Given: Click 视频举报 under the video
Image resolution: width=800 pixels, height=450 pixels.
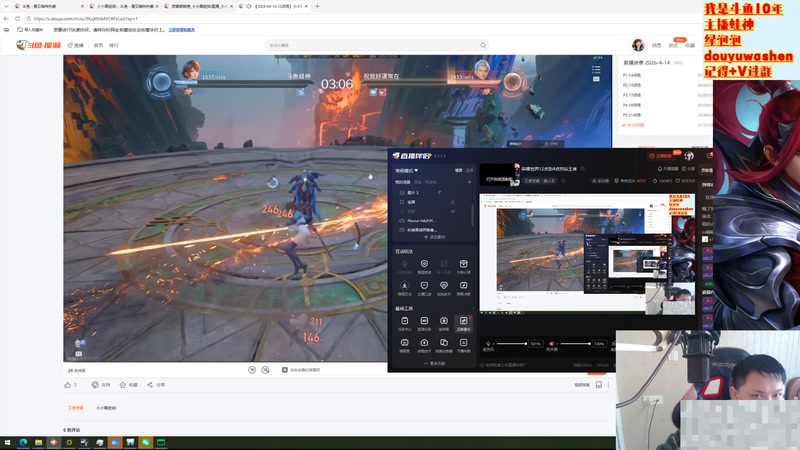Looking at the screenshot, I should [582, 385].
